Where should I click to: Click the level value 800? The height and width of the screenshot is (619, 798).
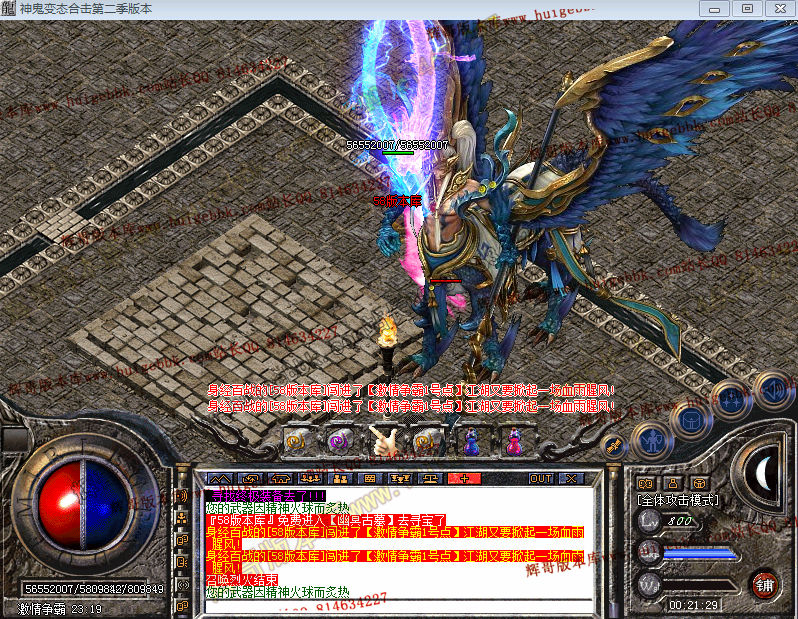coord(680,521)
